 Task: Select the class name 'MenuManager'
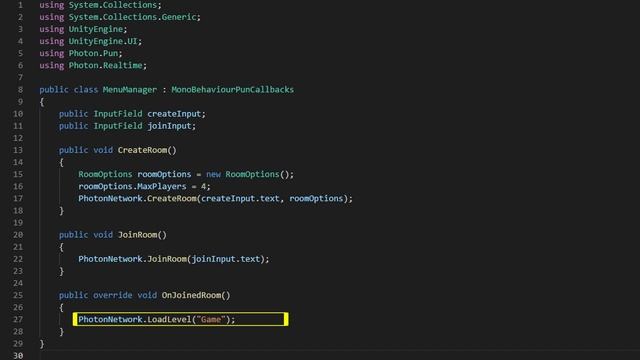pyautogui.click(x=129, y=90)
